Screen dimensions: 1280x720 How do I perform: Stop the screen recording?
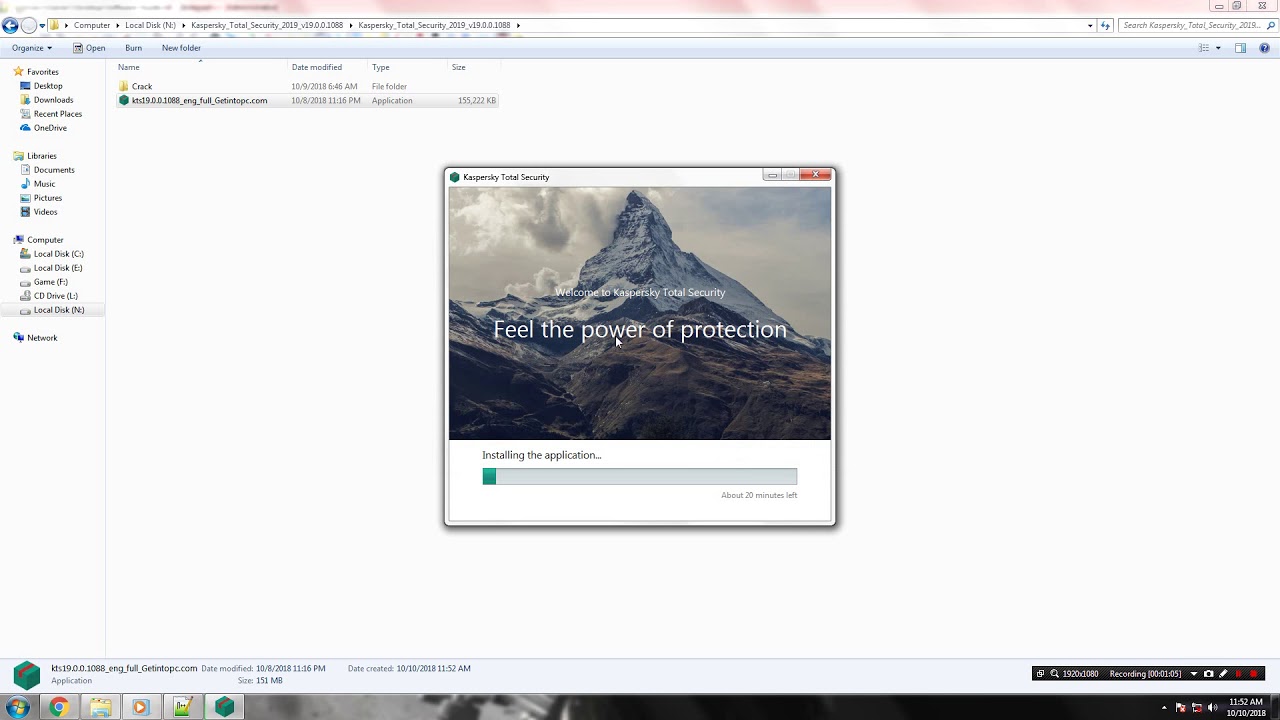(x=1254, y=674)
